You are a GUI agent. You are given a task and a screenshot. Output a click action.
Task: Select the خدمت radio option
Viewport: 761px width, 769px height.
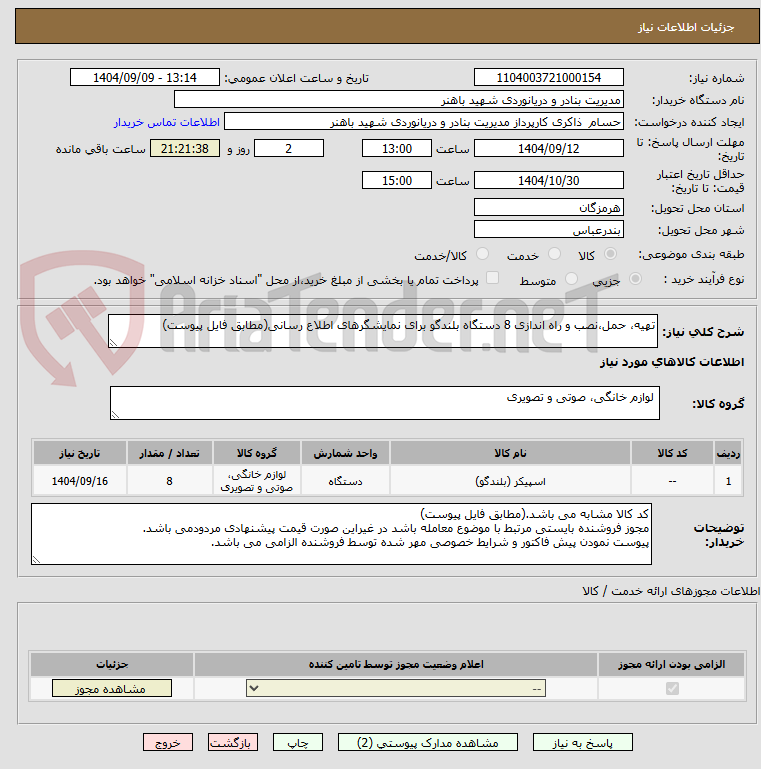point(555,254)
